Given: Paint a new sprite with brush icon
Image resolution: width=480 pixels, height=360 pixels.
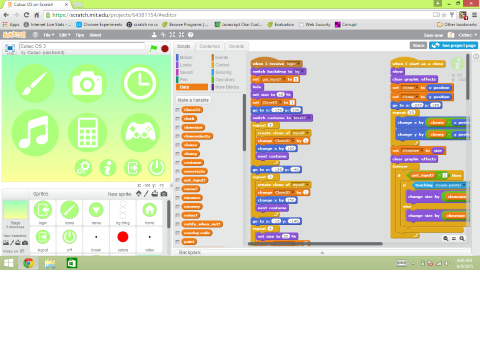Looking at the screenshot, I should 146,194.
